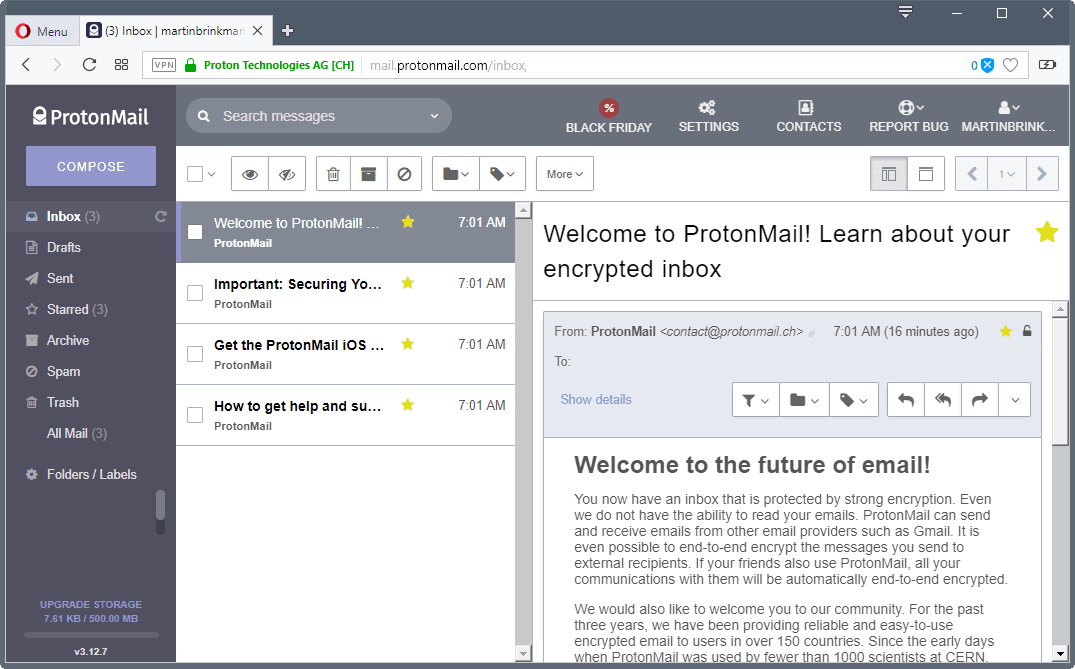Check the Important: Securing message checkbox
The height and width of the screenshot is (669, 1075).
tap(195, 293)
